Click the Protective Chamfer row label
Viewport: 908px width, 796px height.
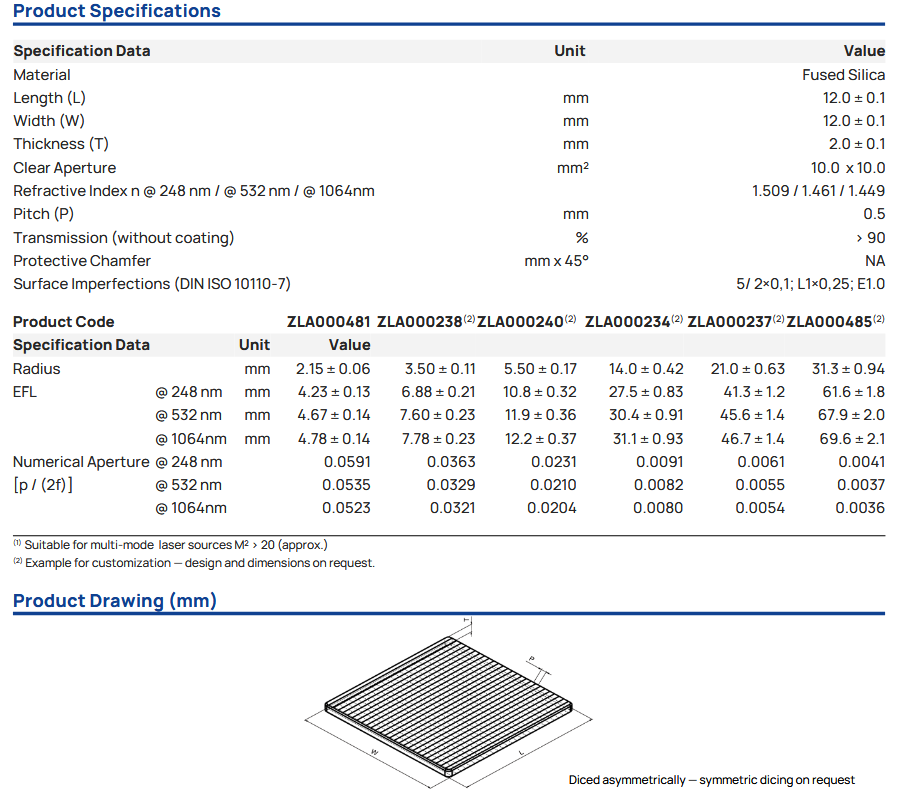click(82, 261)
